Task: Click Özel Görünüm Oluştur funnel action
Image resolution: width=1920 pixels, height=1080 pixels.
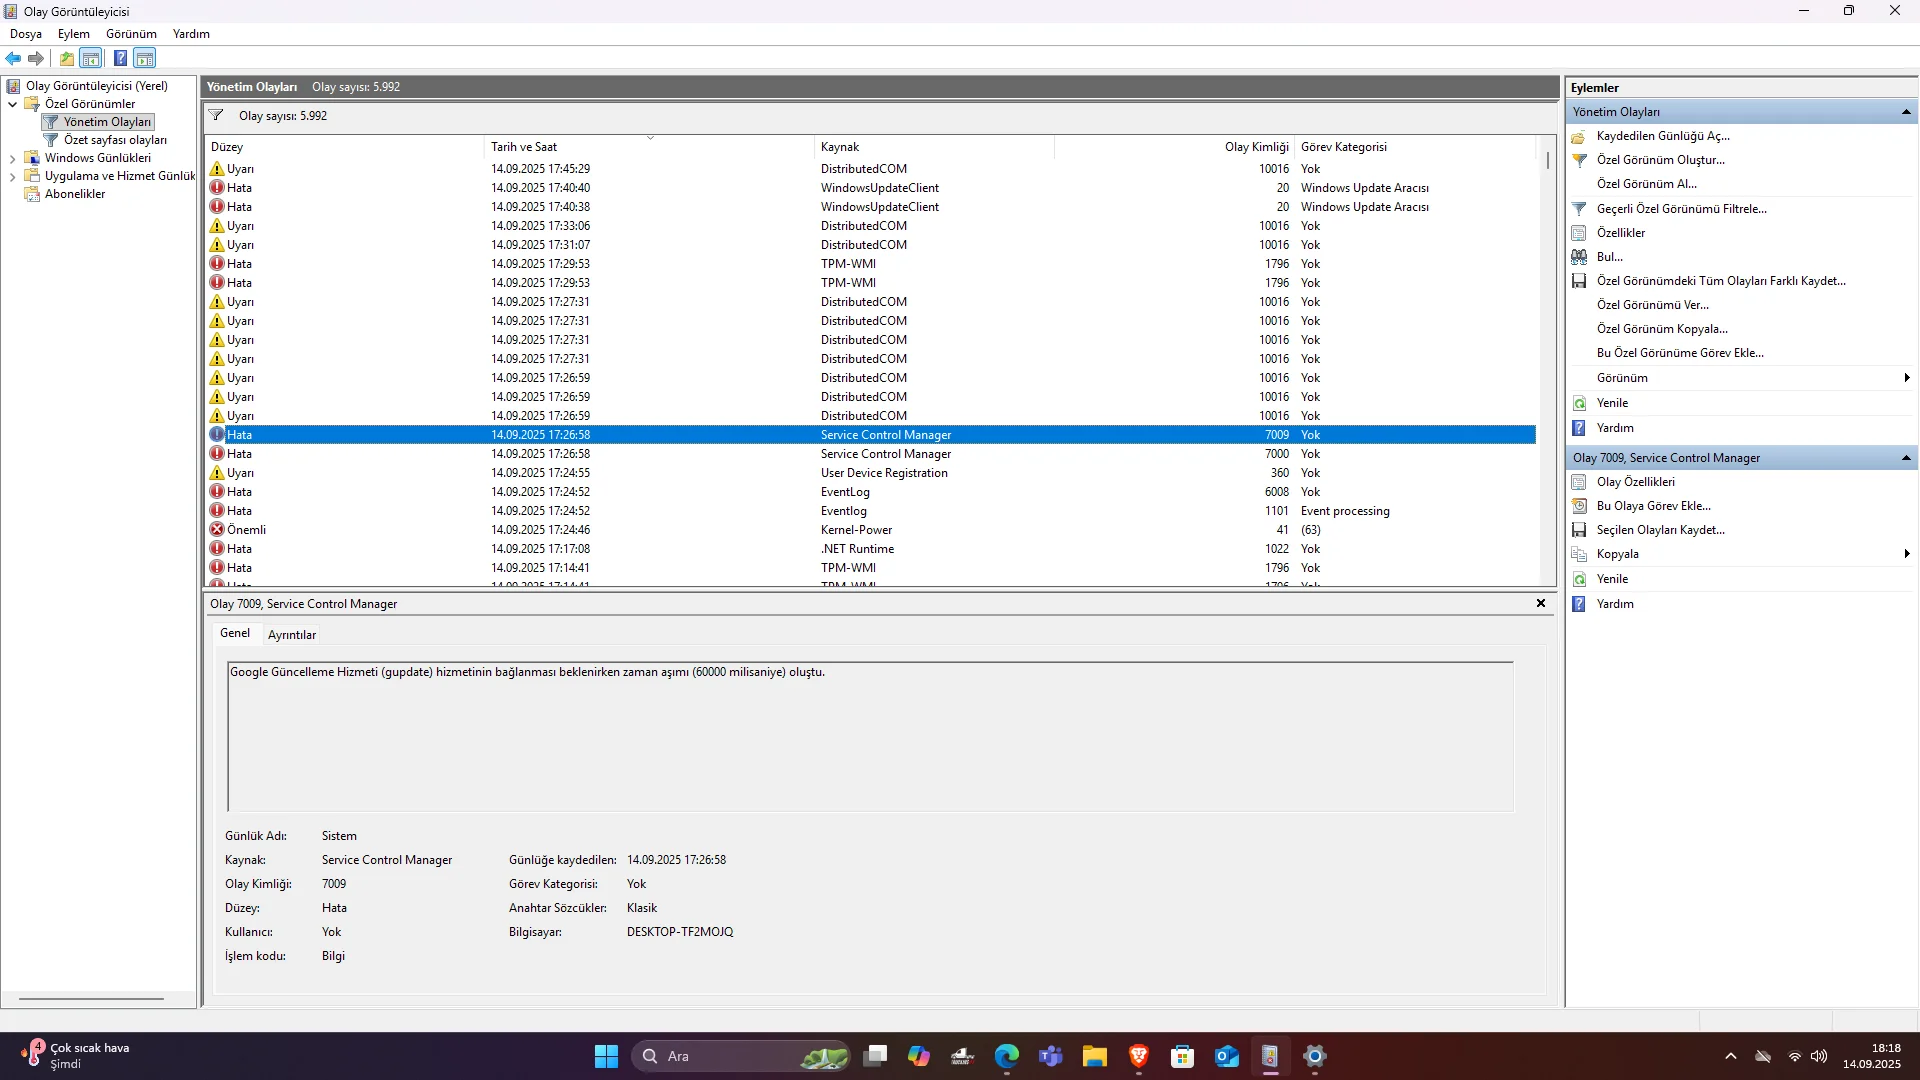Action: click(1660, 160)
